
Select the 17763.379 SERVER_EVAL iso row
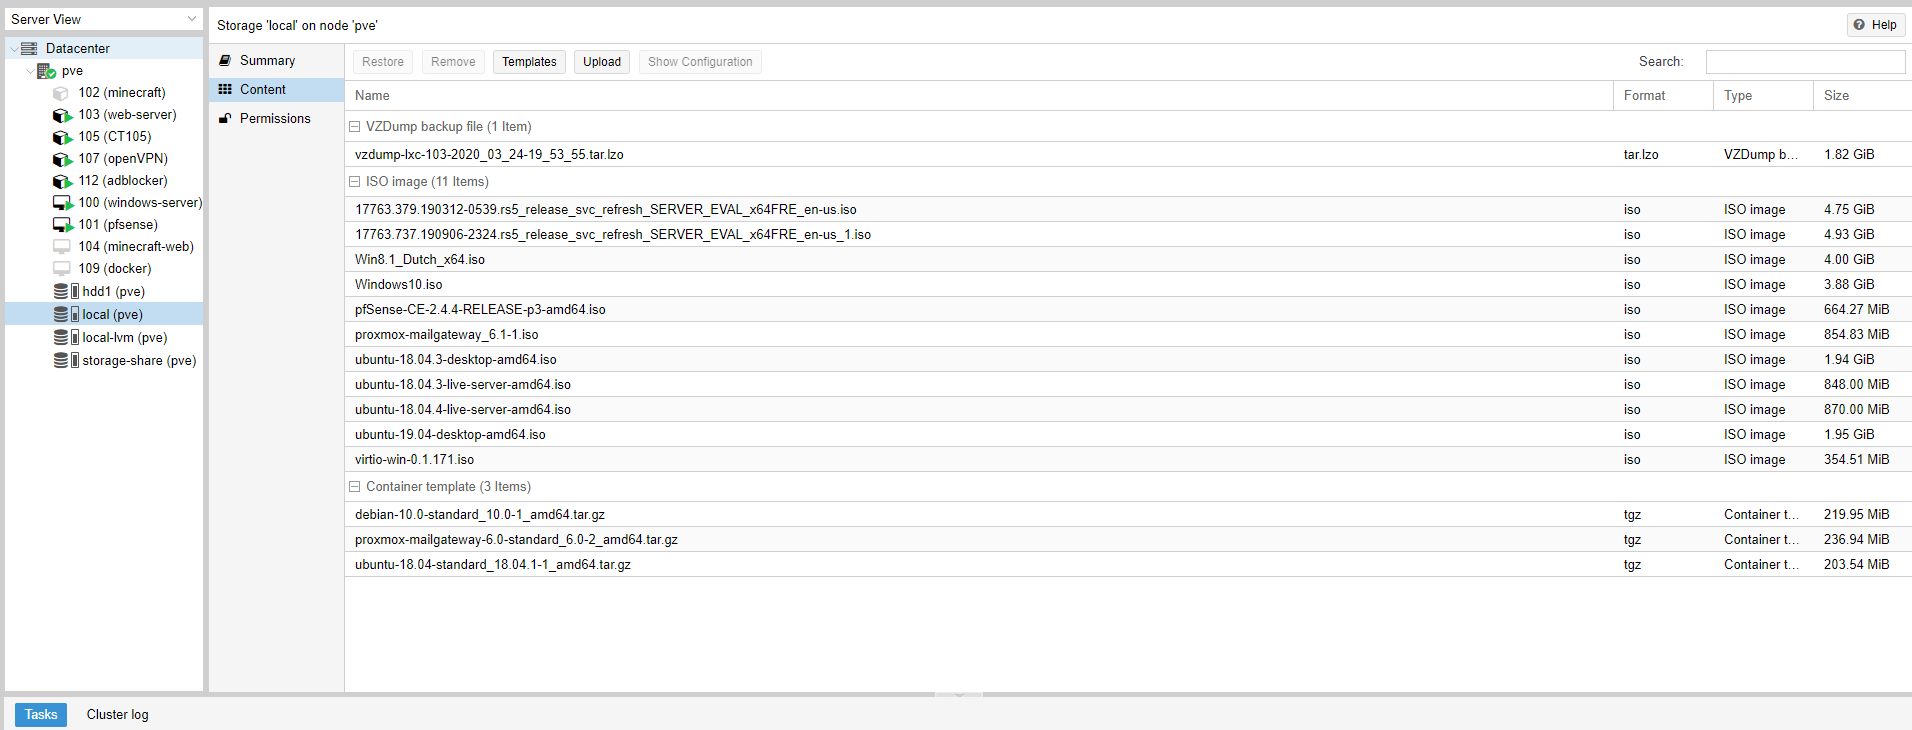coord(1128,209)
